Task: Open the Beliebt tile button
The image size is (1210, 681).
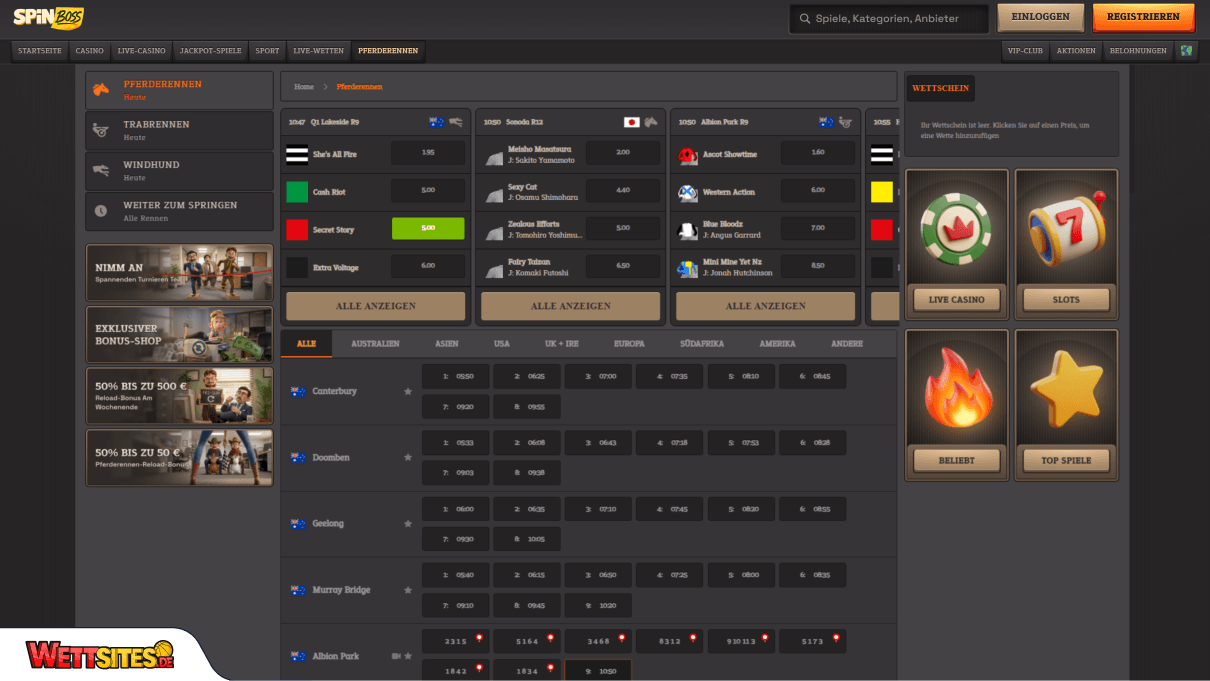Action: (x=956, y=460)
